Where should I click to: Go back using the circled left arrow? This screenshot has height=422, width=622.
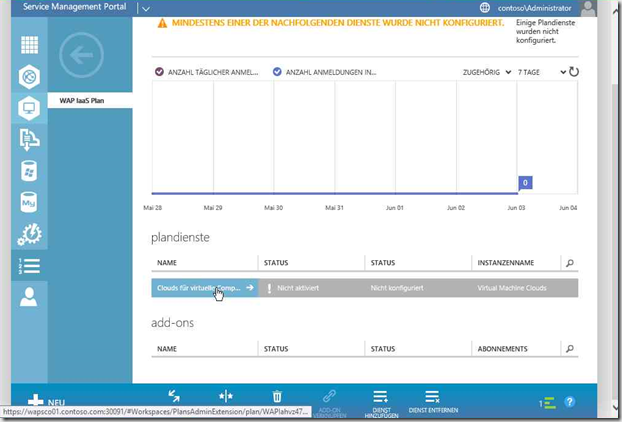[81, 55]
